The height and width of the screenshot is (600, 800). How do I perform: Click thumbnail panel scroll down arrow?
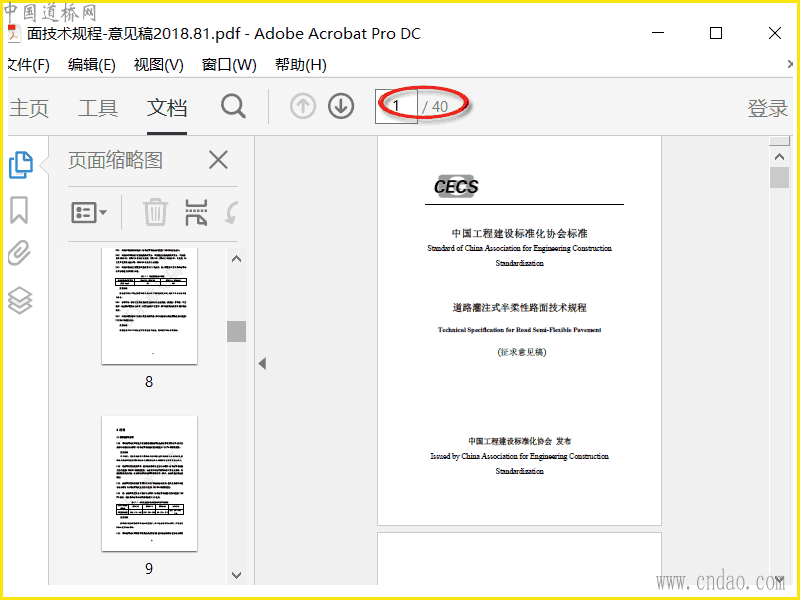point(236,575)
